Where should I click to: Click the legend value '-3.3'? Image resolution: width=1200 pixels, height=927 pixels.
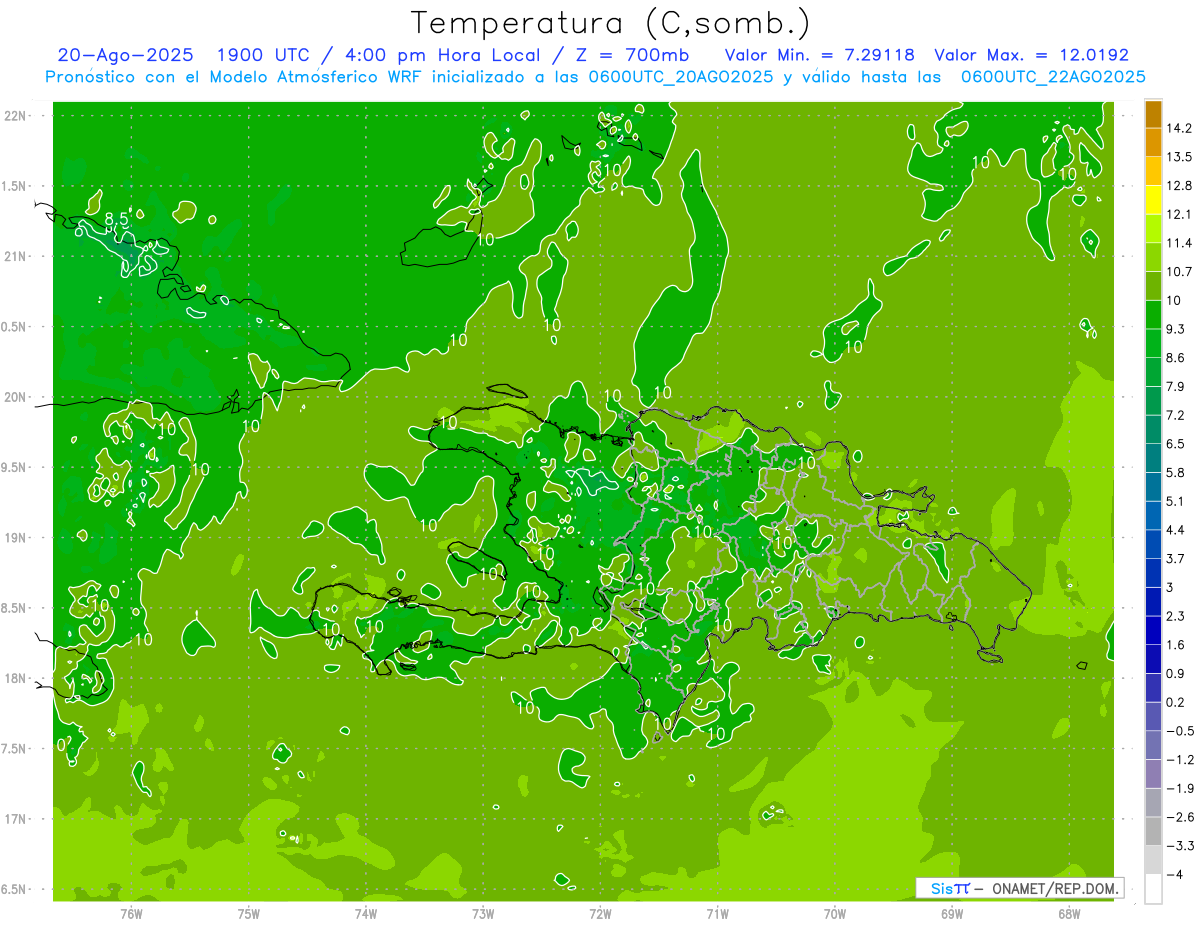coord(1179,846)
